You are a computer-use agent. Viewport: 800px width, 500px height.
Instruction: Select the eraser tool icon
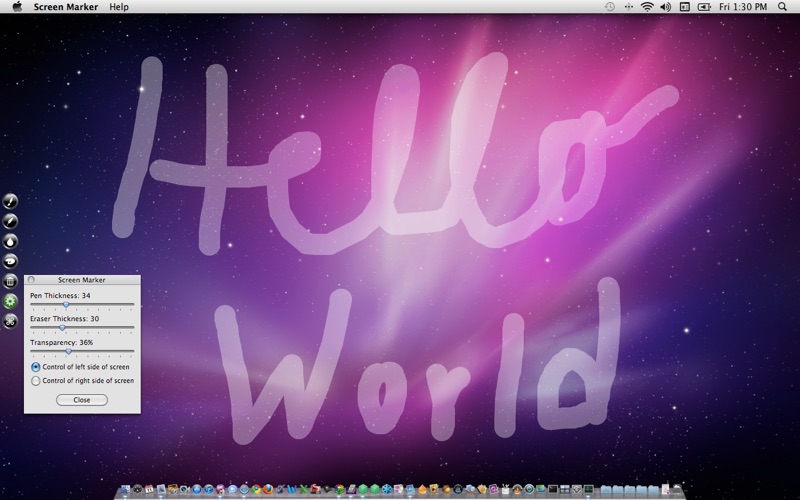coord(11,261)
